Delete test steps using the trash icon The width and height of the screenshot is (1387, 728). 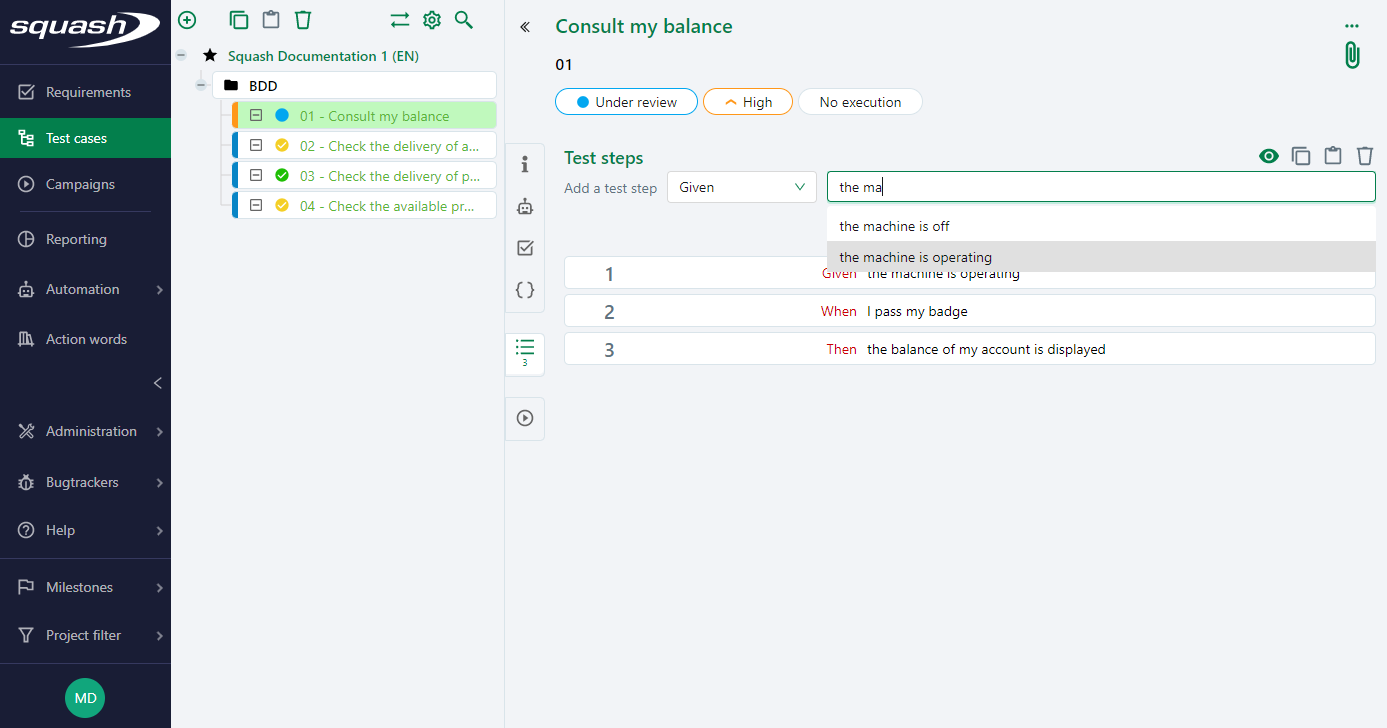coord(1365,155)
